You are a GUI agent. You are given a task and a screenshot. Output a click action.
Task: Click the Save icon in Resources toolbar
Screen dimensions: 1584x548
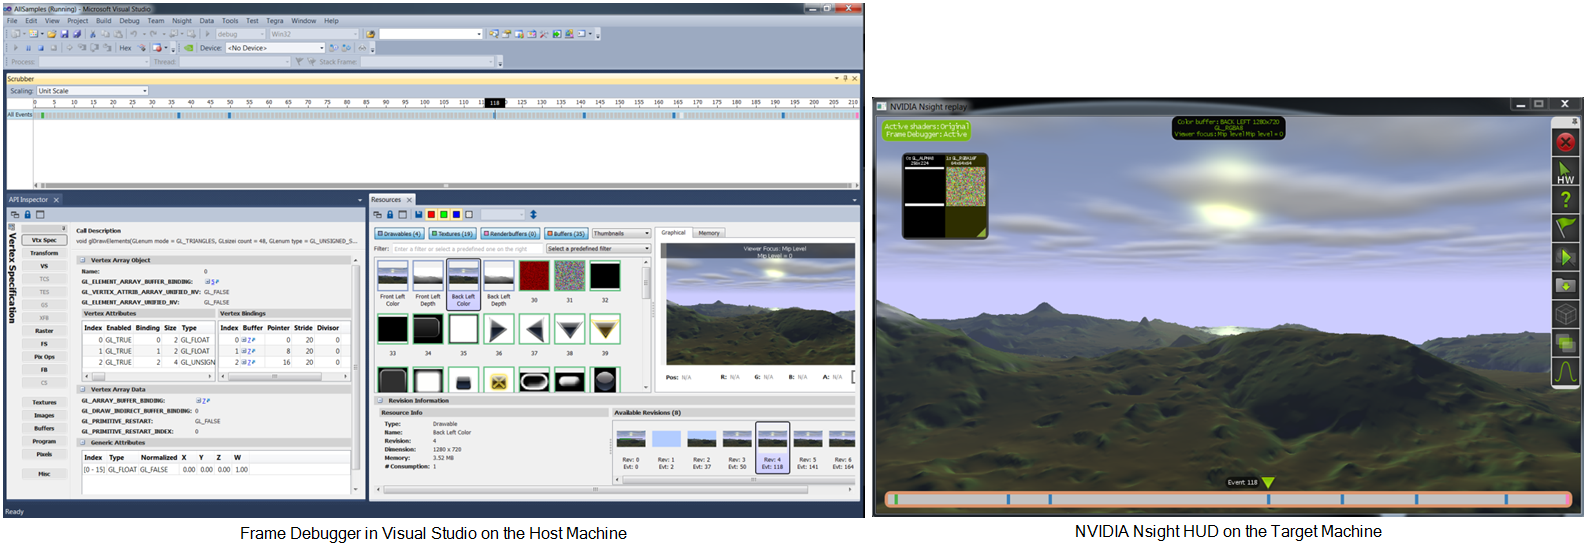(418, 214)
